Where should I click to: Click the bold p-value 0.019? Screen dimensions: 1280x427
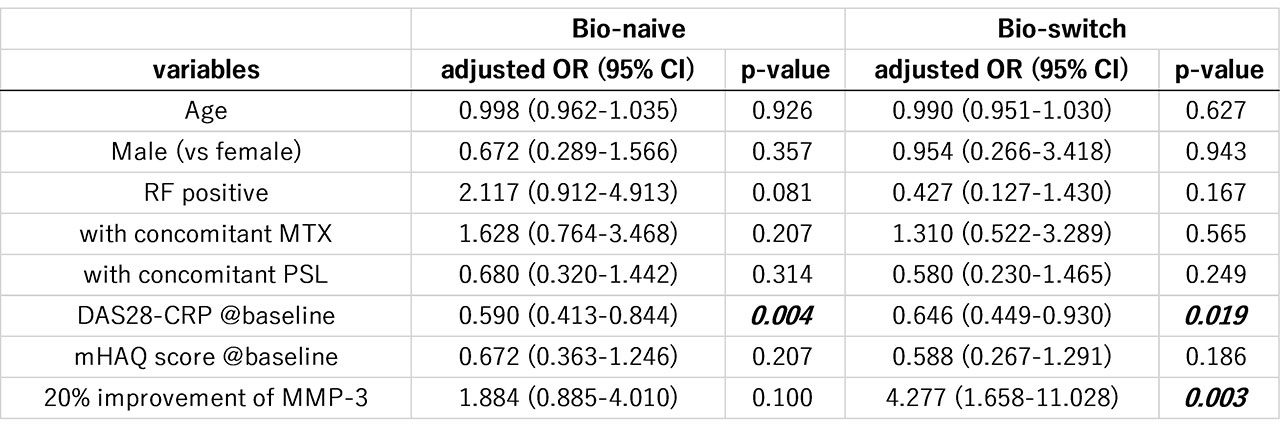point(1216,316)
